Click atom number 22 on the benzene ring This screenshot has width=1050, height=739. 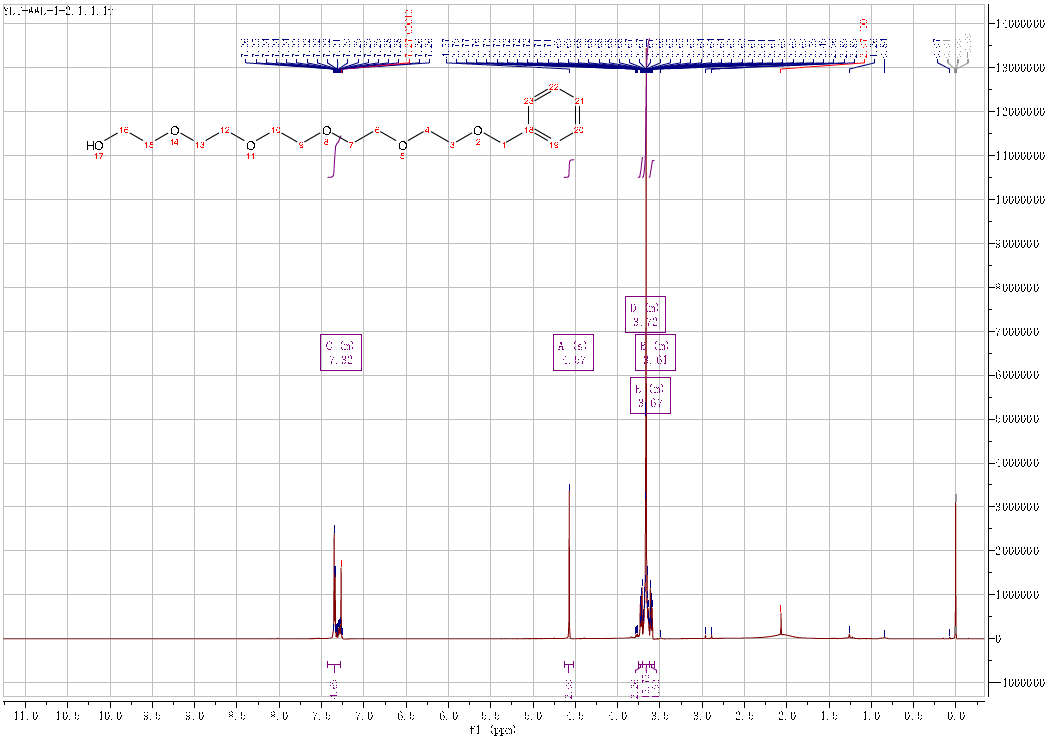click(554, 87)
